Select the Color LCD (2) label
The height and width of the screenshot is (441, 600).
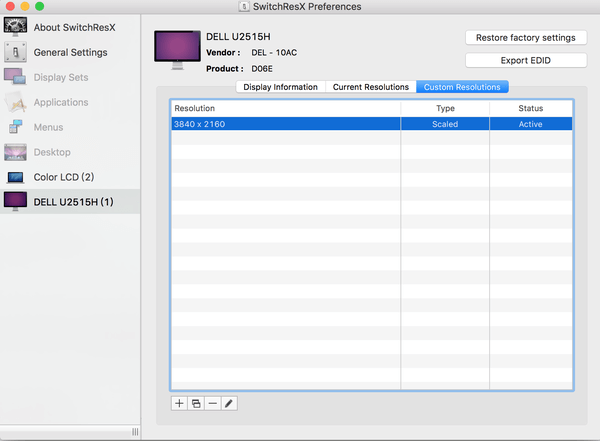pos(64,177)
